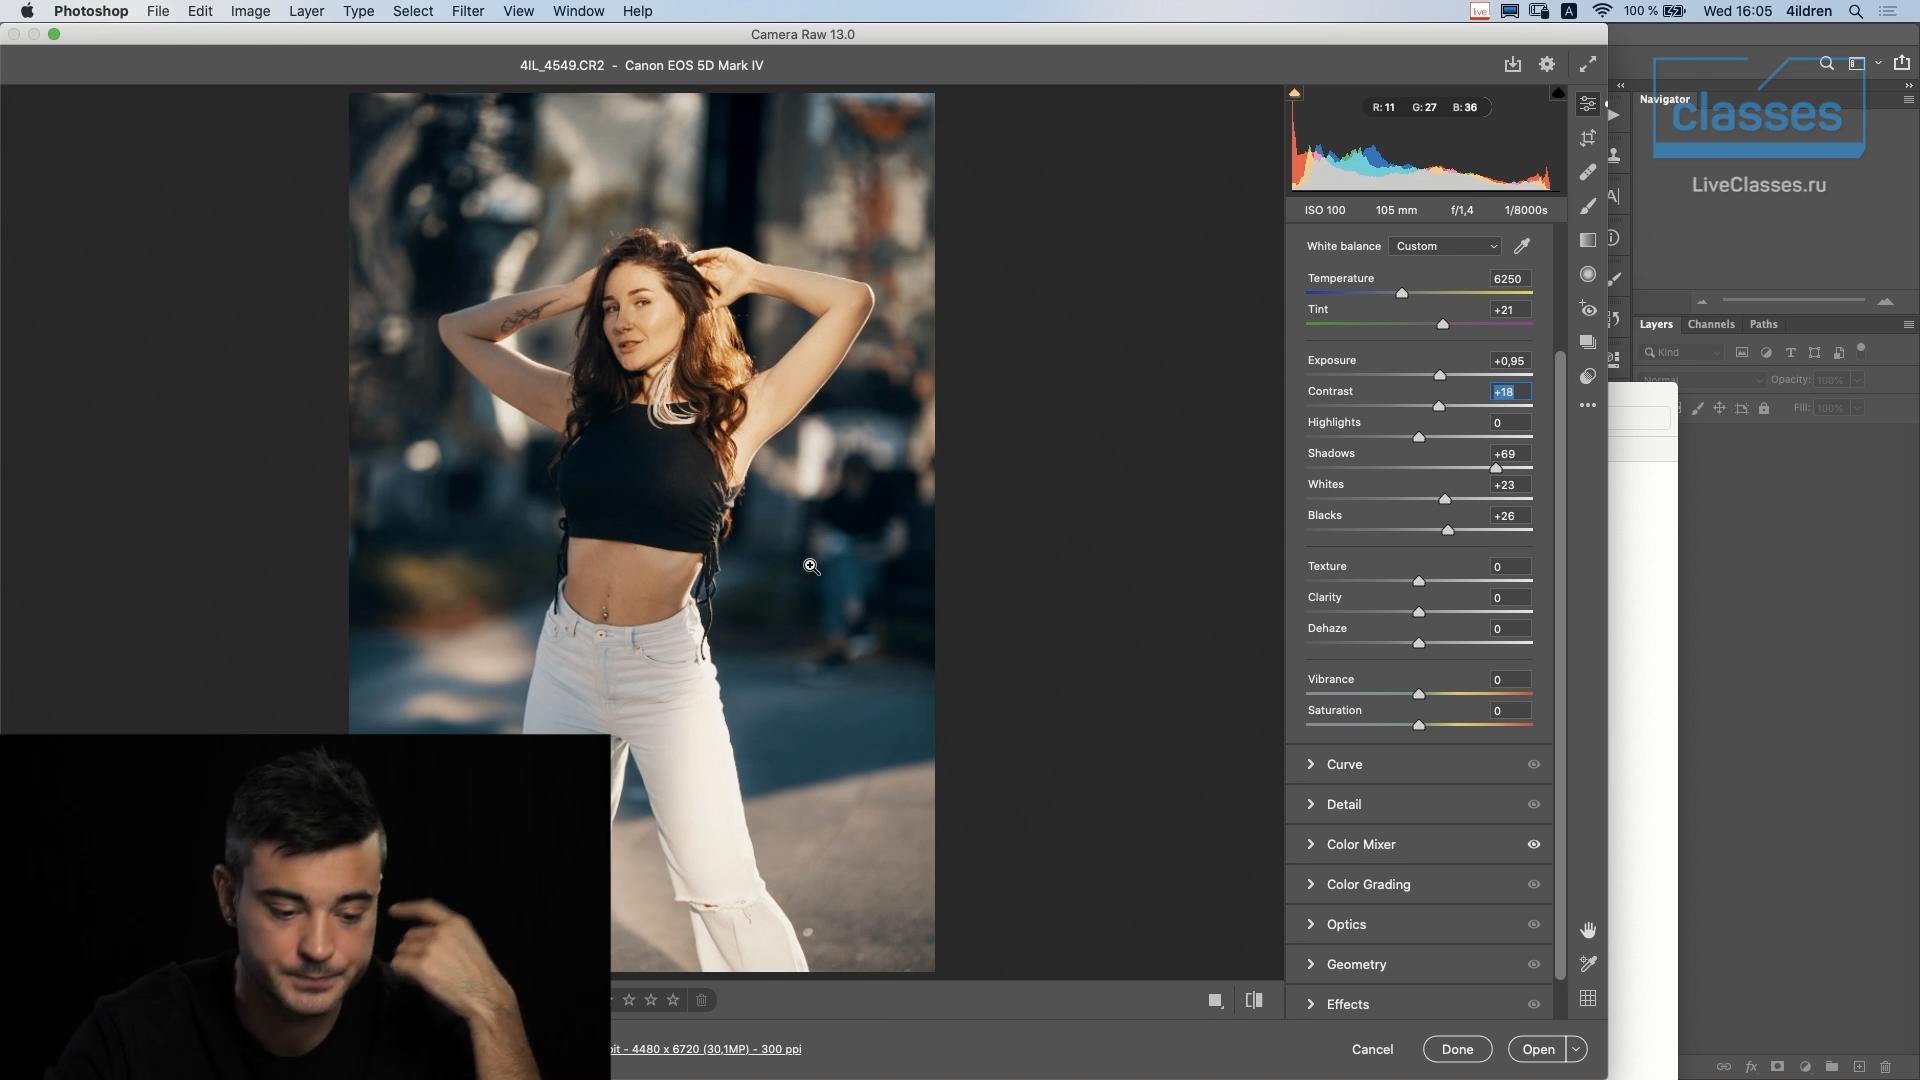This screenshot has height=1080, width=1920.
Task: Switch to the Channels tab
Action: [1710, 324]
